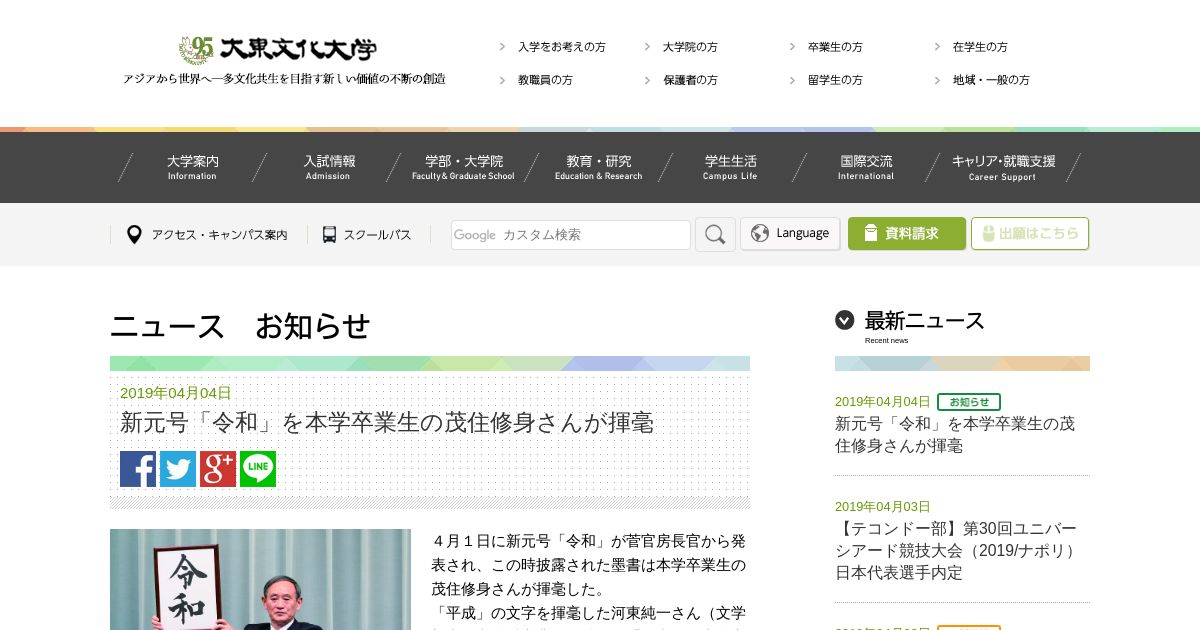Open the 国際交流 International menu
The width and height of the screenshot is (1200, 630).
point(866,167)
